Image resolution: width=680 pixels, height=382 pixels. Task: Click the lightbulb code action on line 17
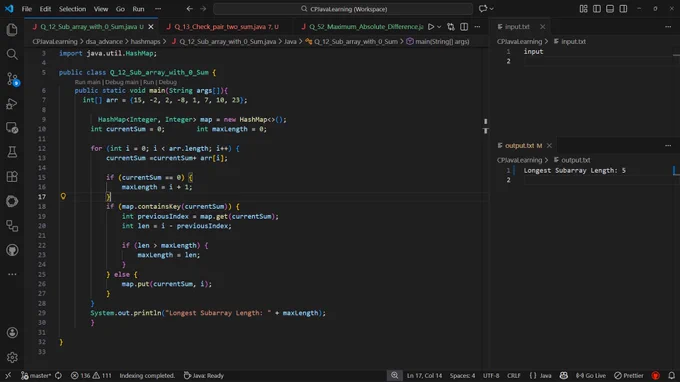pos(63,196)
